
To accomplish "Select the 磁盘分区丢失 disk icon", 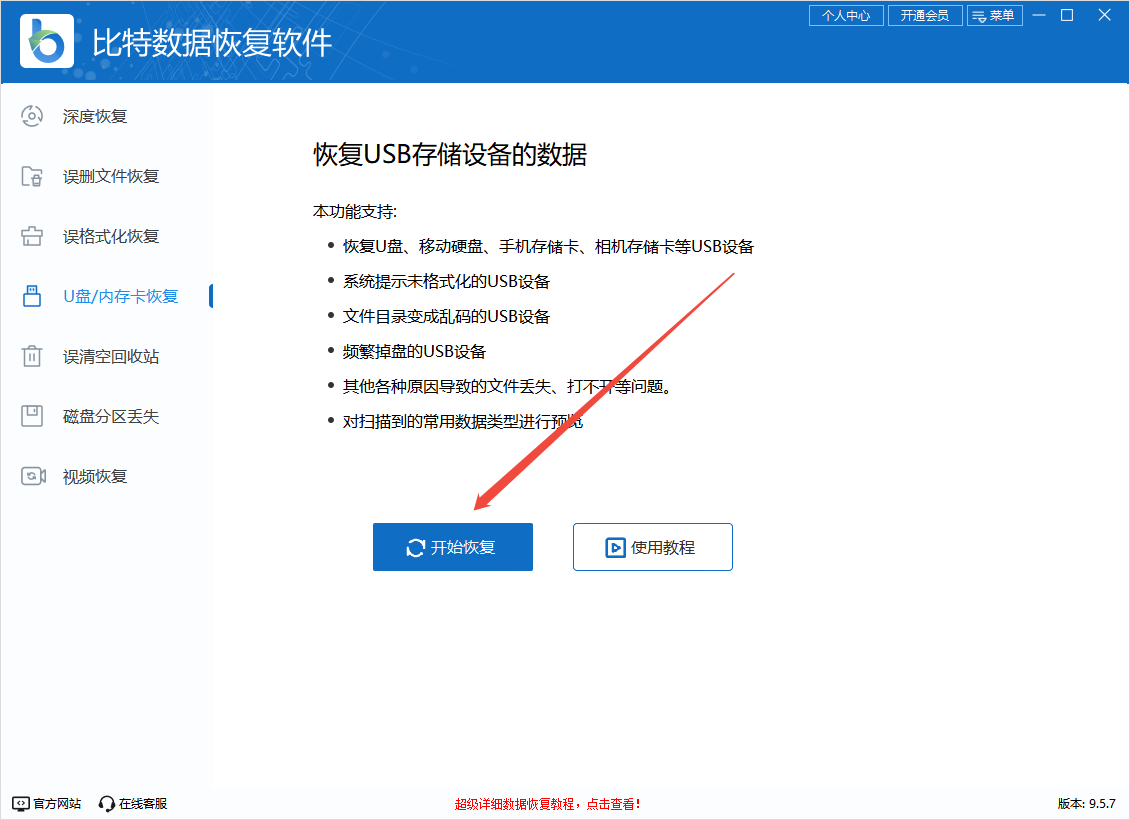I will [x=32, y=416].
